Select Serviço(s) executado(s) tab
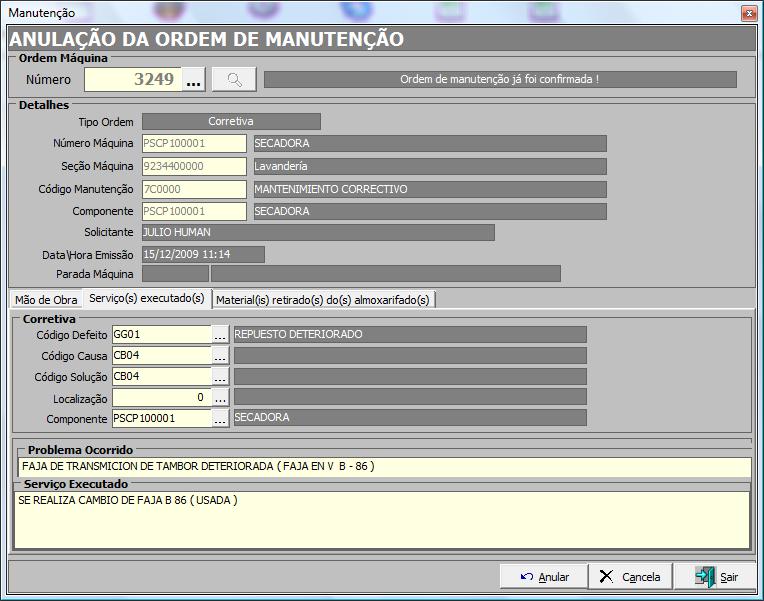 [147, 298]
